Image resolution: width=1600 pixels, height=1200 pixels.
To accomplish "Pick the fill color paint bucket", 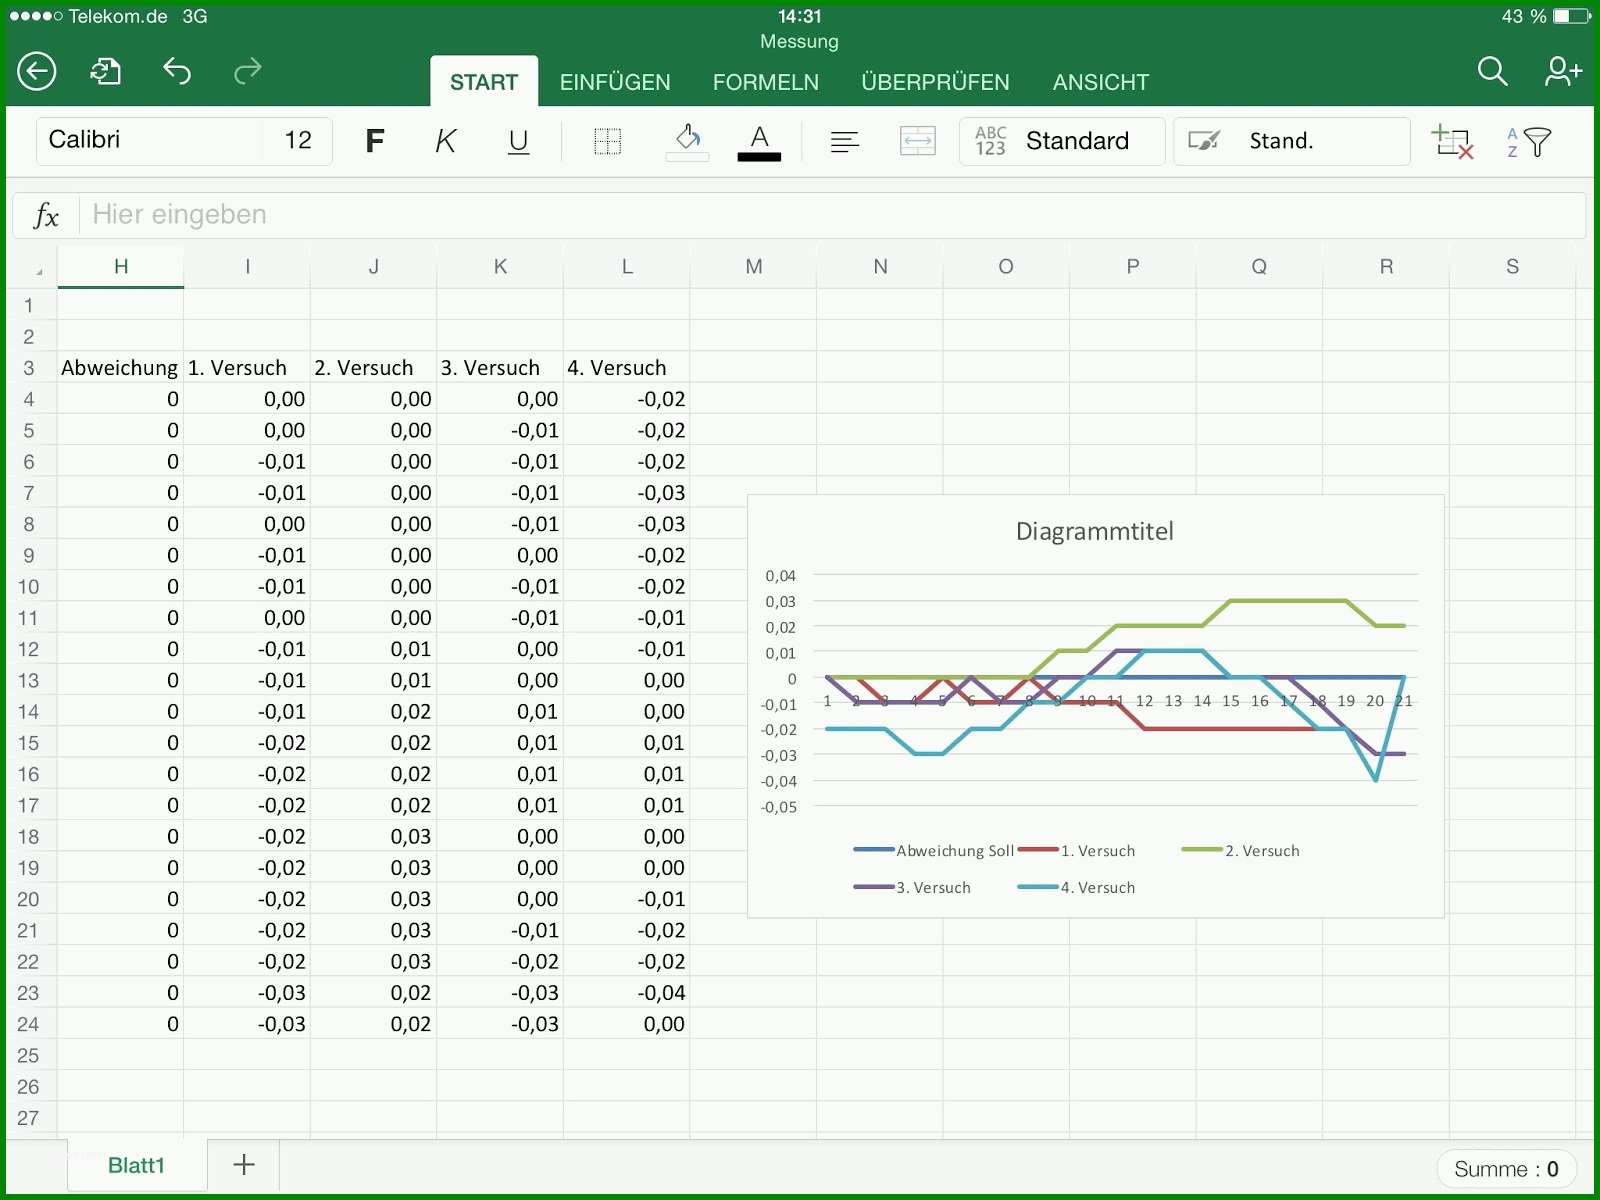I will (x=688, y=141).
